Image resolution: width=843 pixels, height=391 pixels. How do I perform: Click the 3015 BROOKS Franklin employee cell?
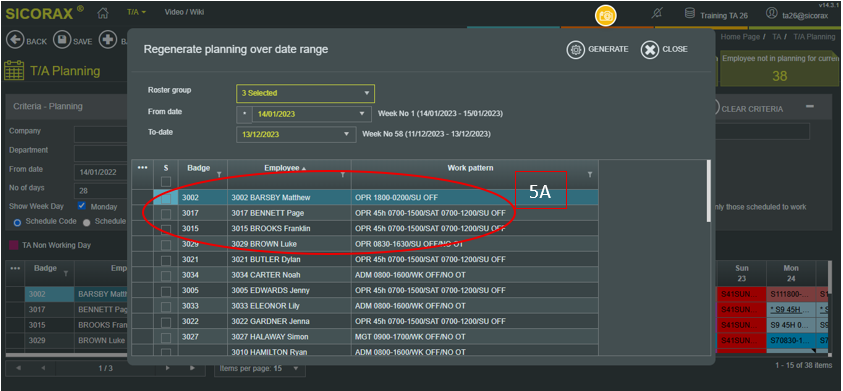click(x=289, y=229)
